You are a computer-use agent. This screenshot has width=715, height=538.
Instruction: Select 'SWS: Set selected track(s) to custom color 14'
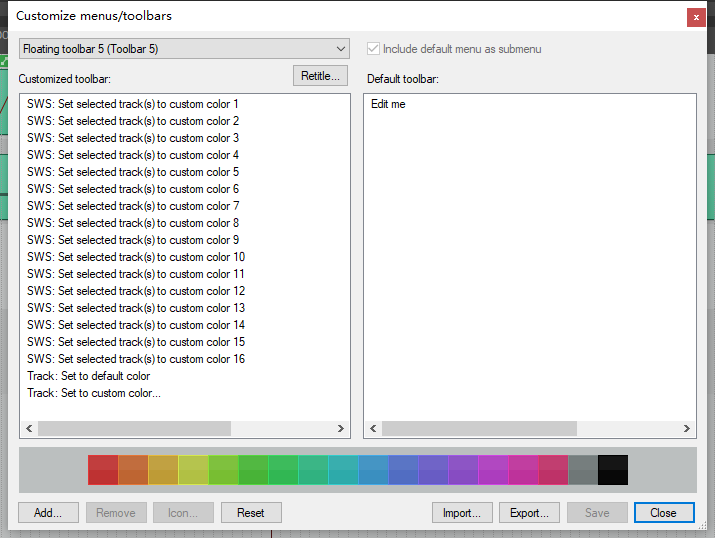pos(136,325)
